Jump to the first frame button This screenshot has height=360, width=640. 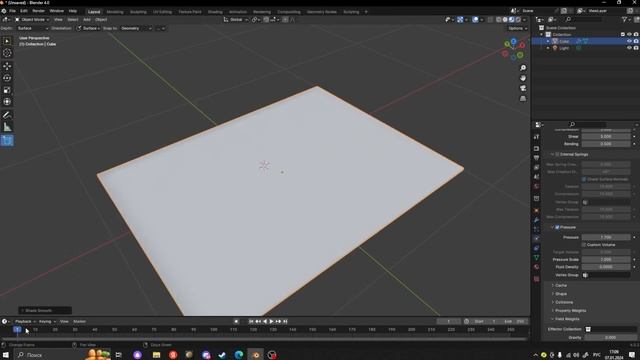pyautogui.click(x=251, y=322)
